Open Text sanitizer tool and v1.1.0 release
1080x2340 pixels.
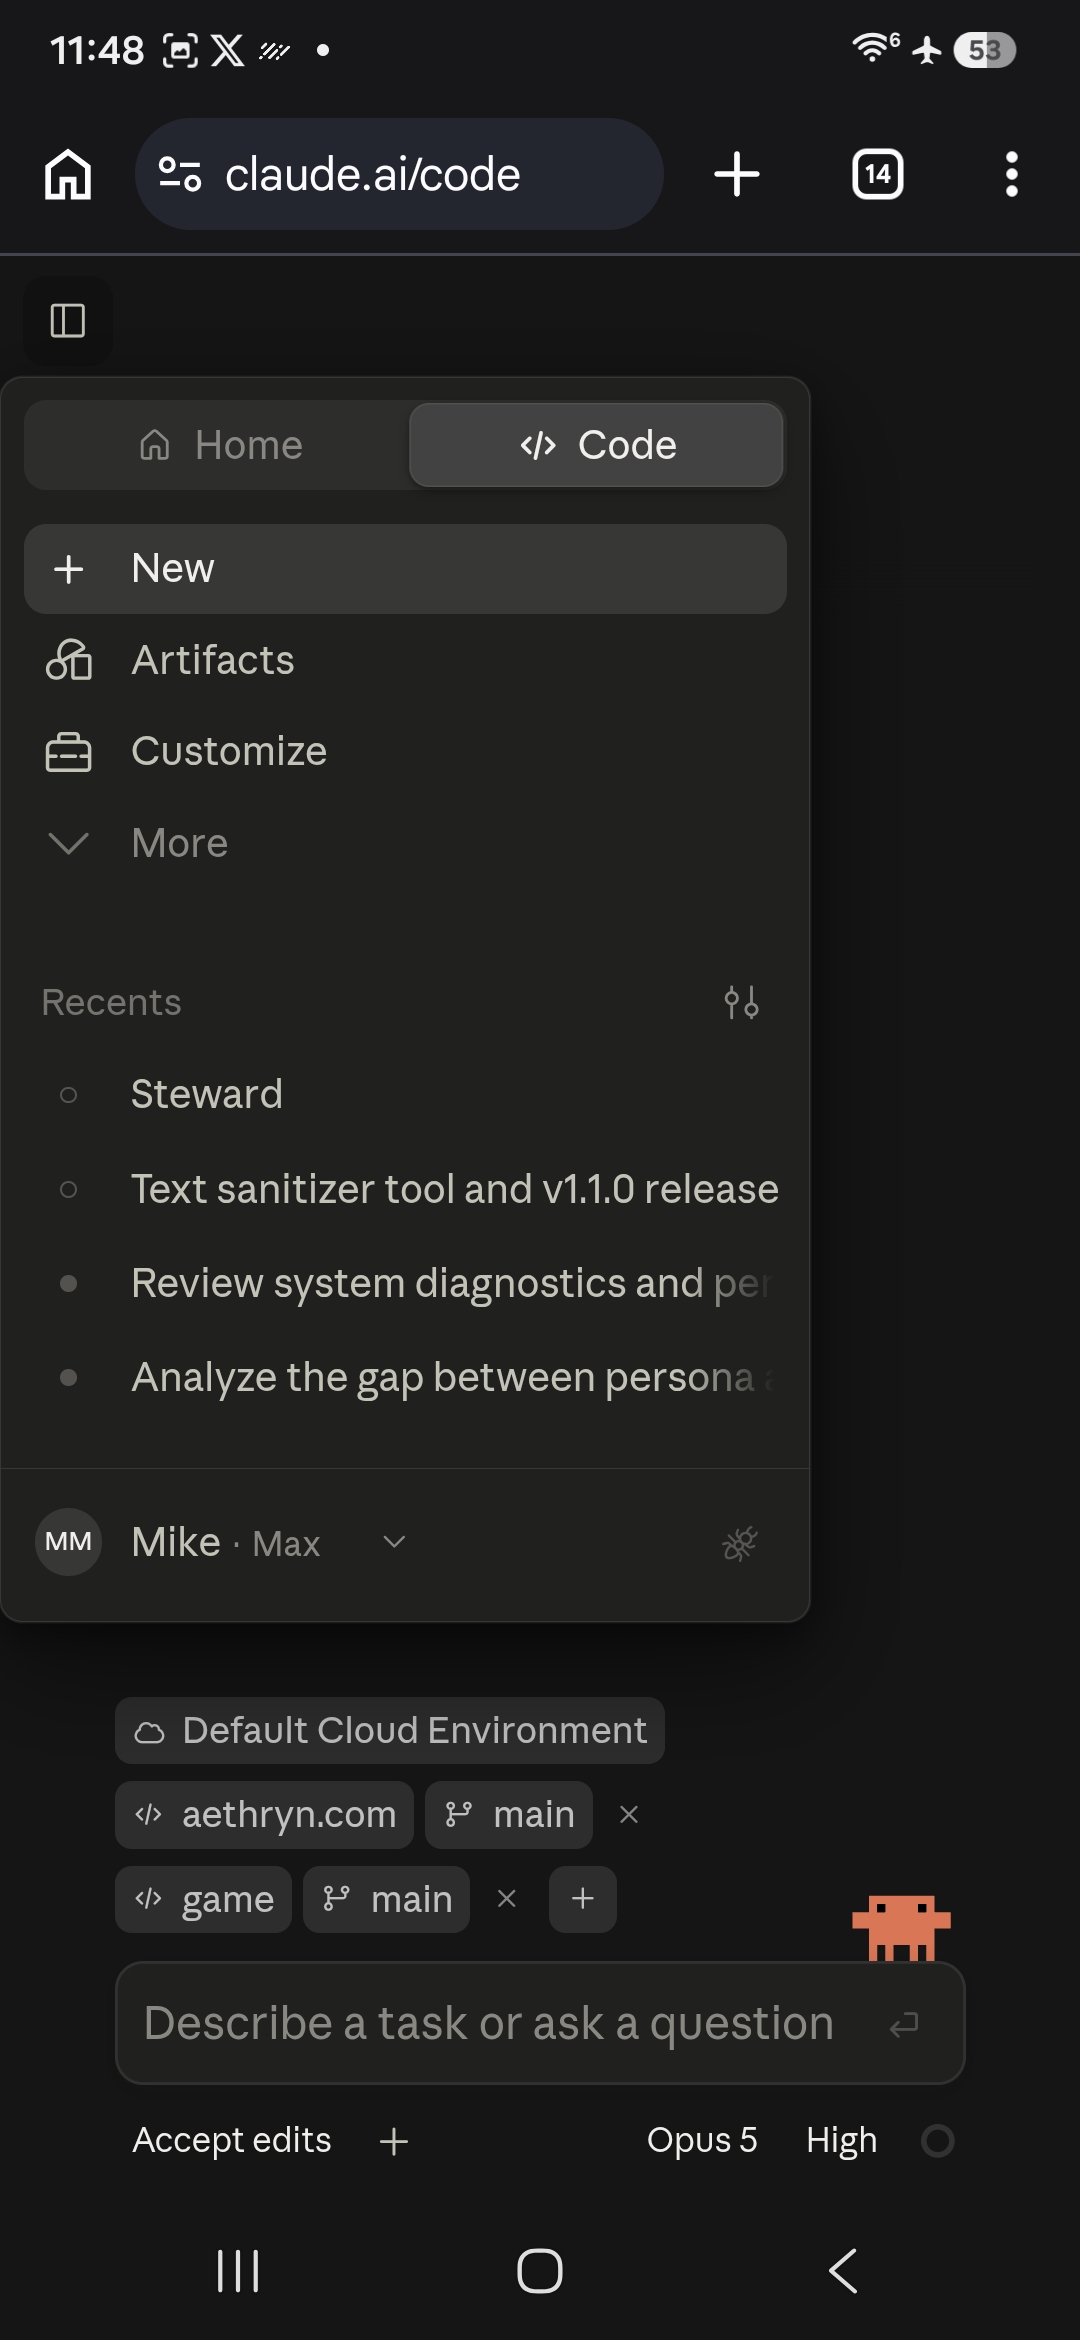click(x=405, y=1189)
